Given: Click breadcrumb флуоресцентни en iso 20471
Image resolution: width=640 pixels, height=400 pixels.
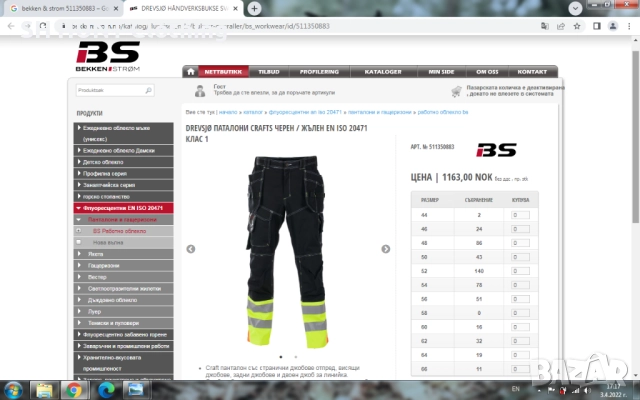Looking at the screenshot, I should click(x=305, y=112).
